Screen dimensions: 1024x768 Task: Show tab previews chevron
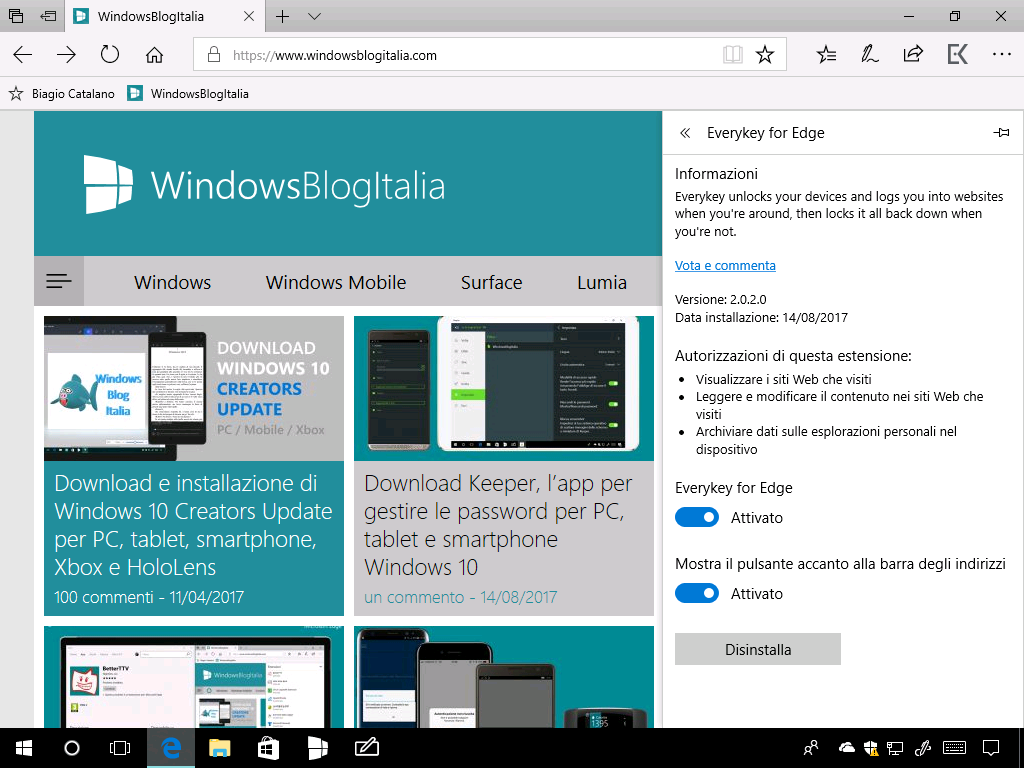pyautogui.click(x=314, y=16)
